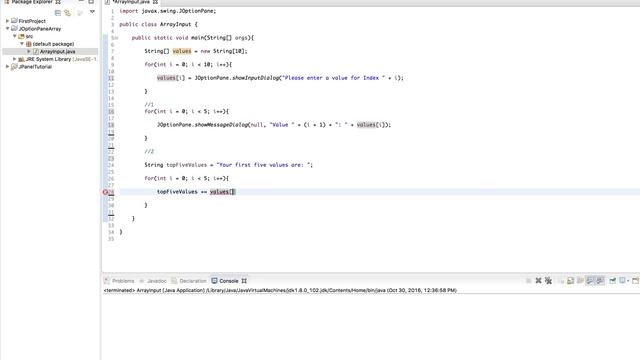The image size is (640, 360).
Task: Close the ArrayInput.java editor tab
Action: [156, 2]
